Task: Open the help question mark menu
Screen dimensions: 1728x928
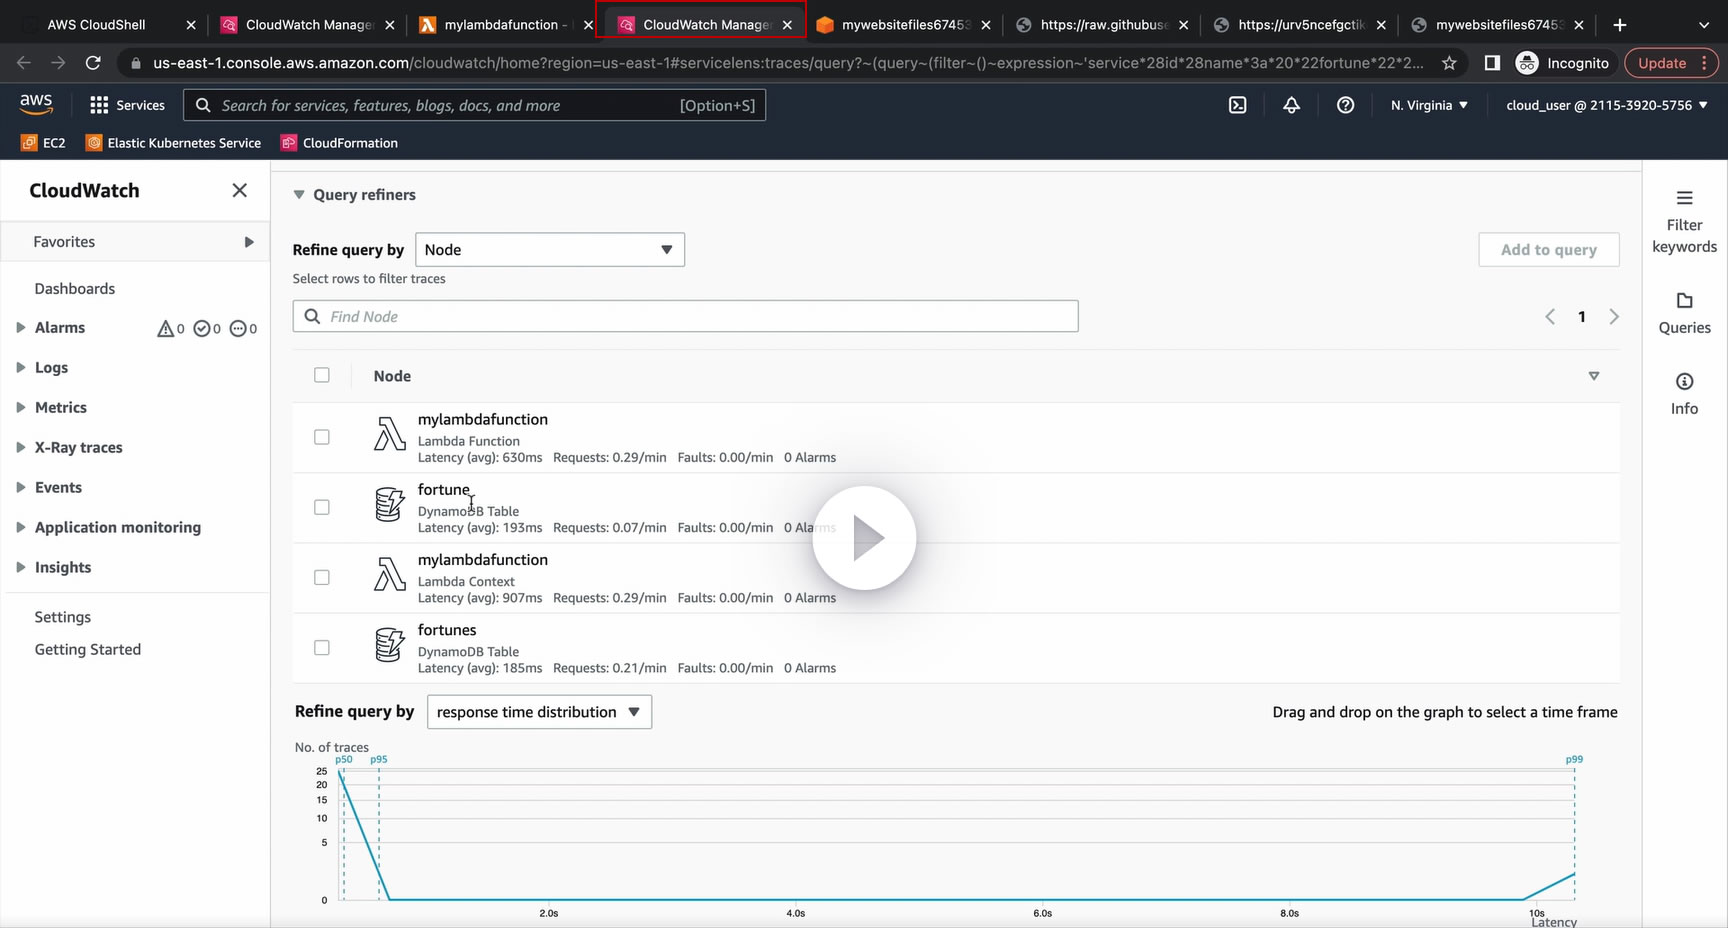Action: [x=1345, y=105]
